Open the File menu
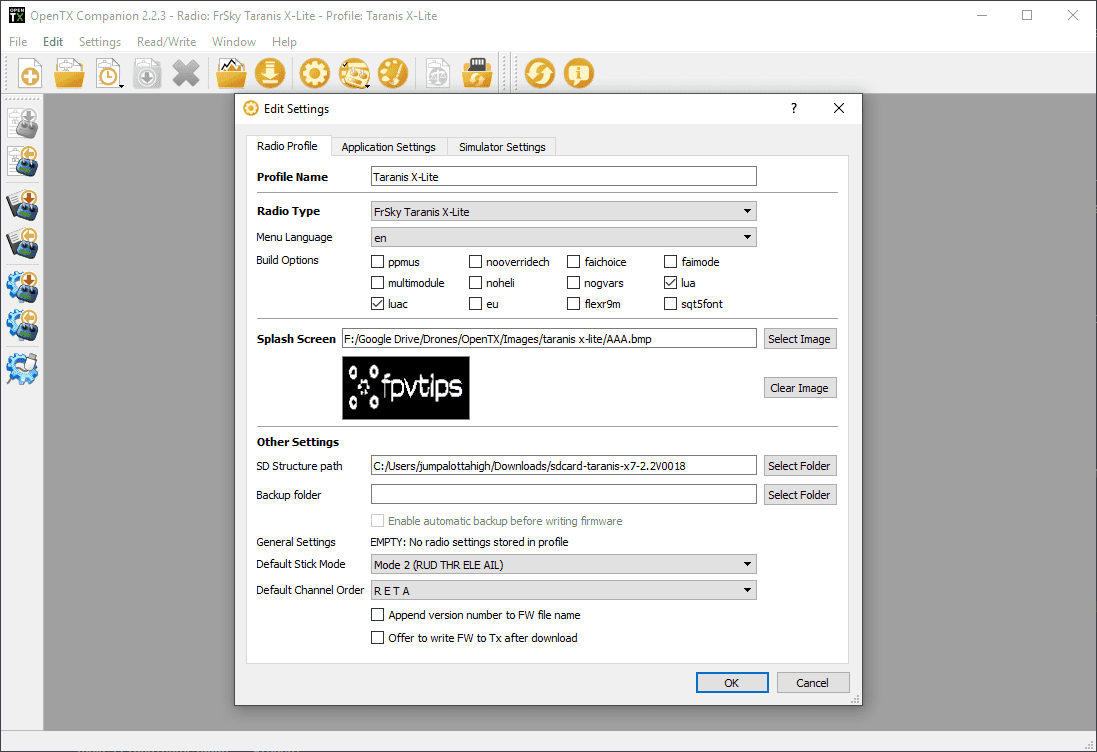 [18, 42]
